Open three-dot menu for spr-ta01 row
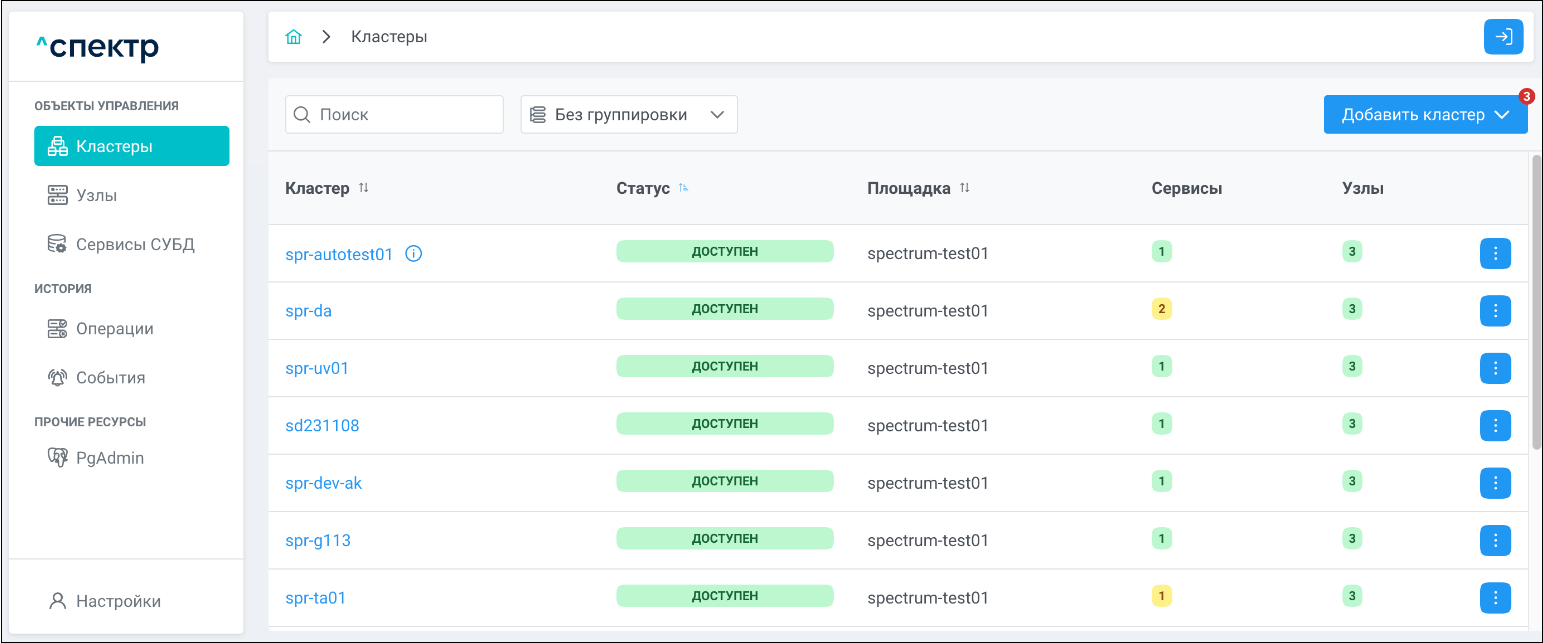 click(x=1495, y=598)
